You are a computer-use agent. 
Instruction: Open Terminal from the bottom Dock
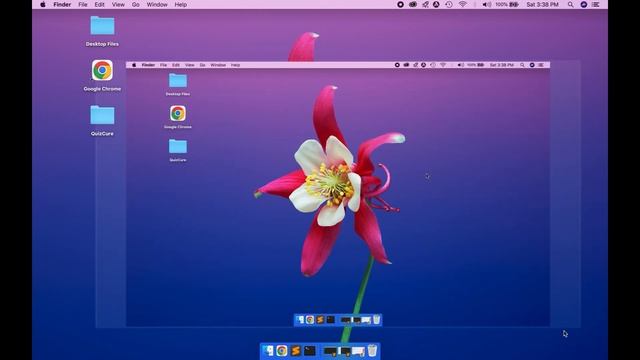click(x=310, y=351)
